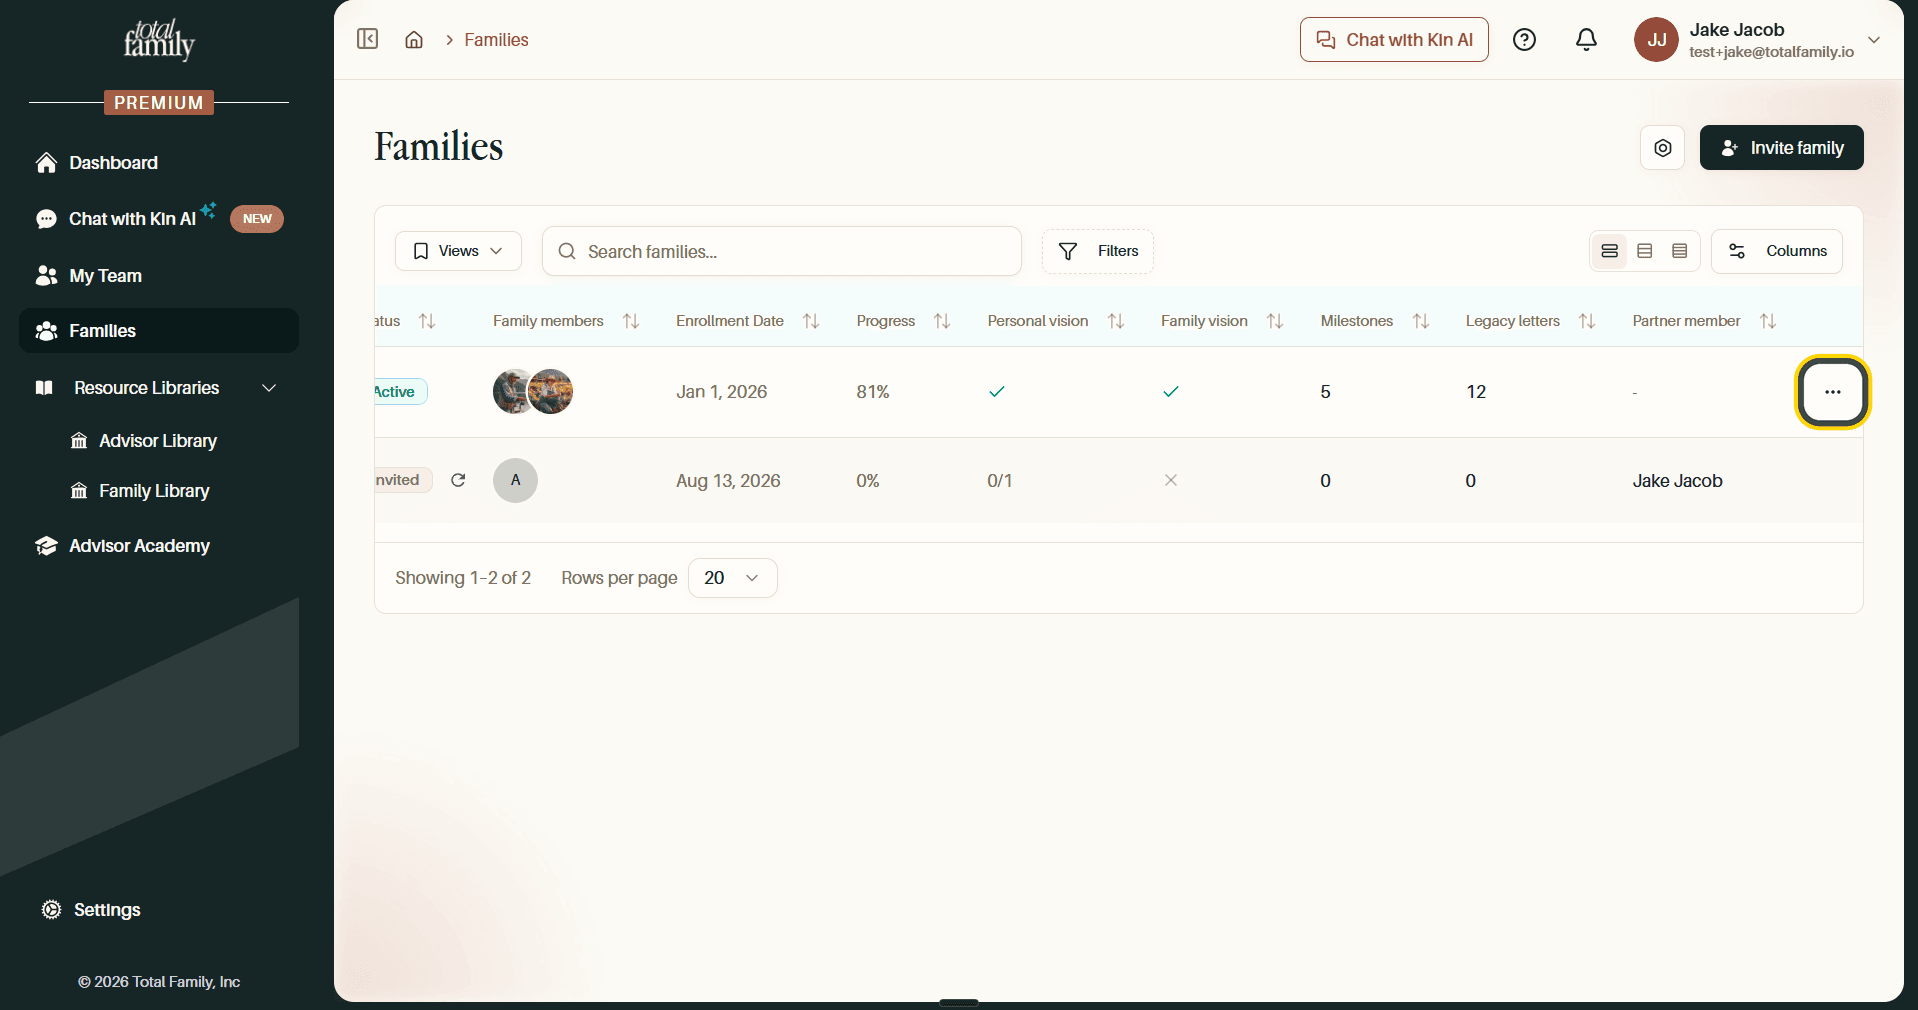Open Advisor Academy
Image resolution: width=1918 pixels, height=1010 pixels.
pyautogui.click(x=159, y=546)
